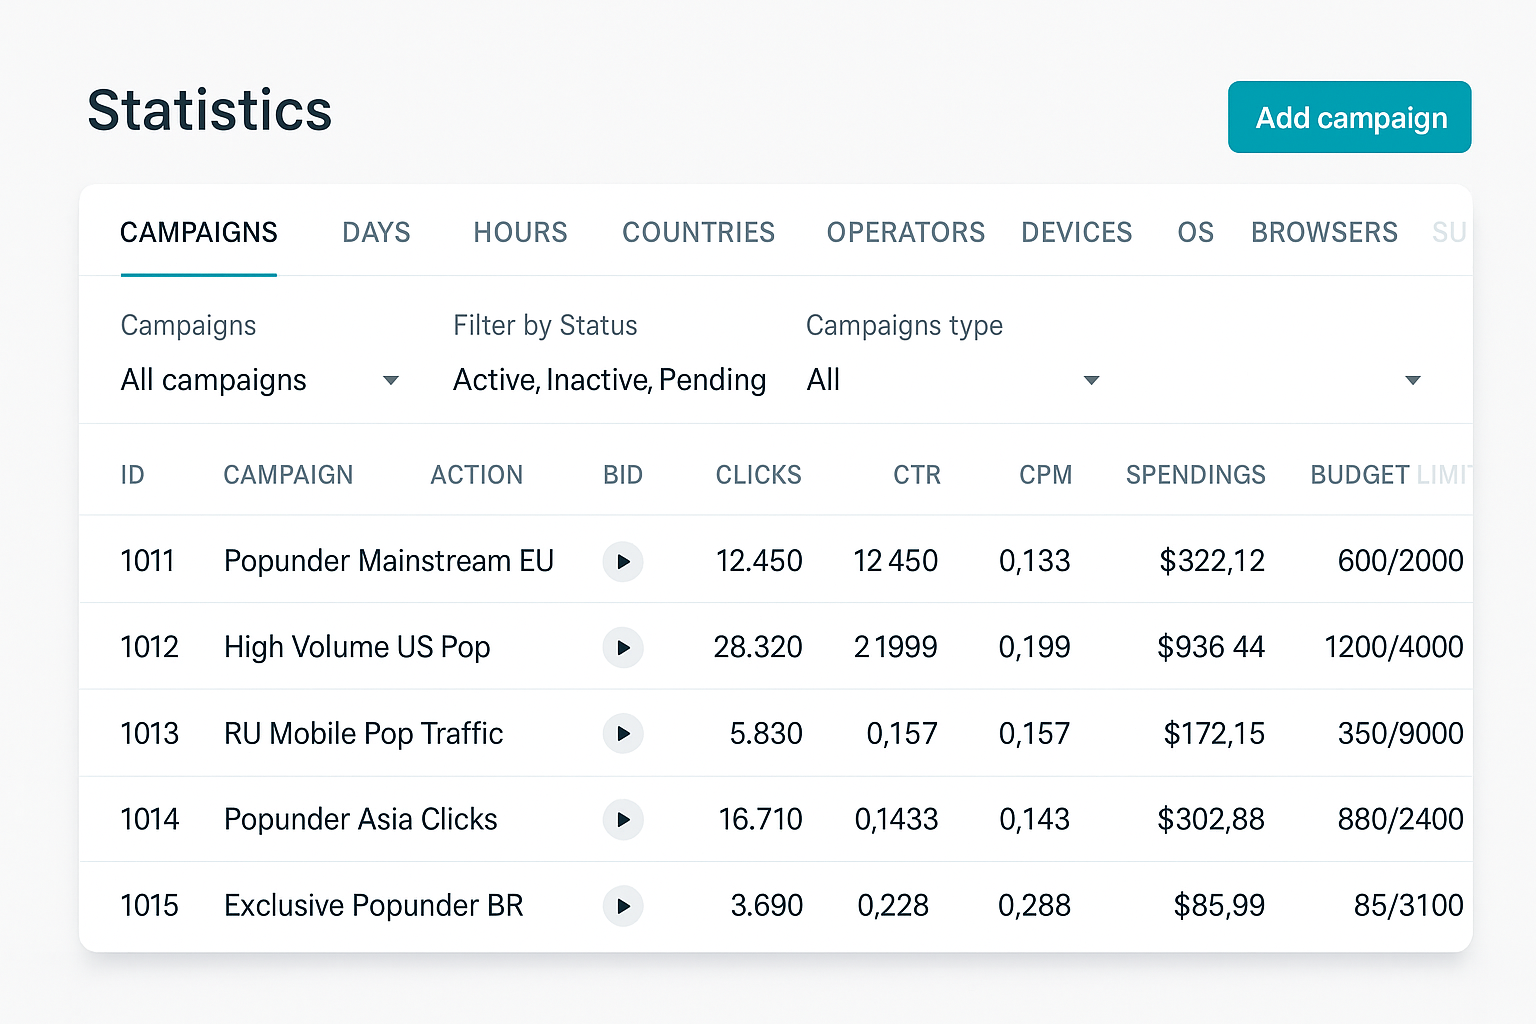Open the unlabeled dropdown arrow beside Campaigns type
The width and height of the screenshot is (1536, 1024).
(x=1412, y=380)
